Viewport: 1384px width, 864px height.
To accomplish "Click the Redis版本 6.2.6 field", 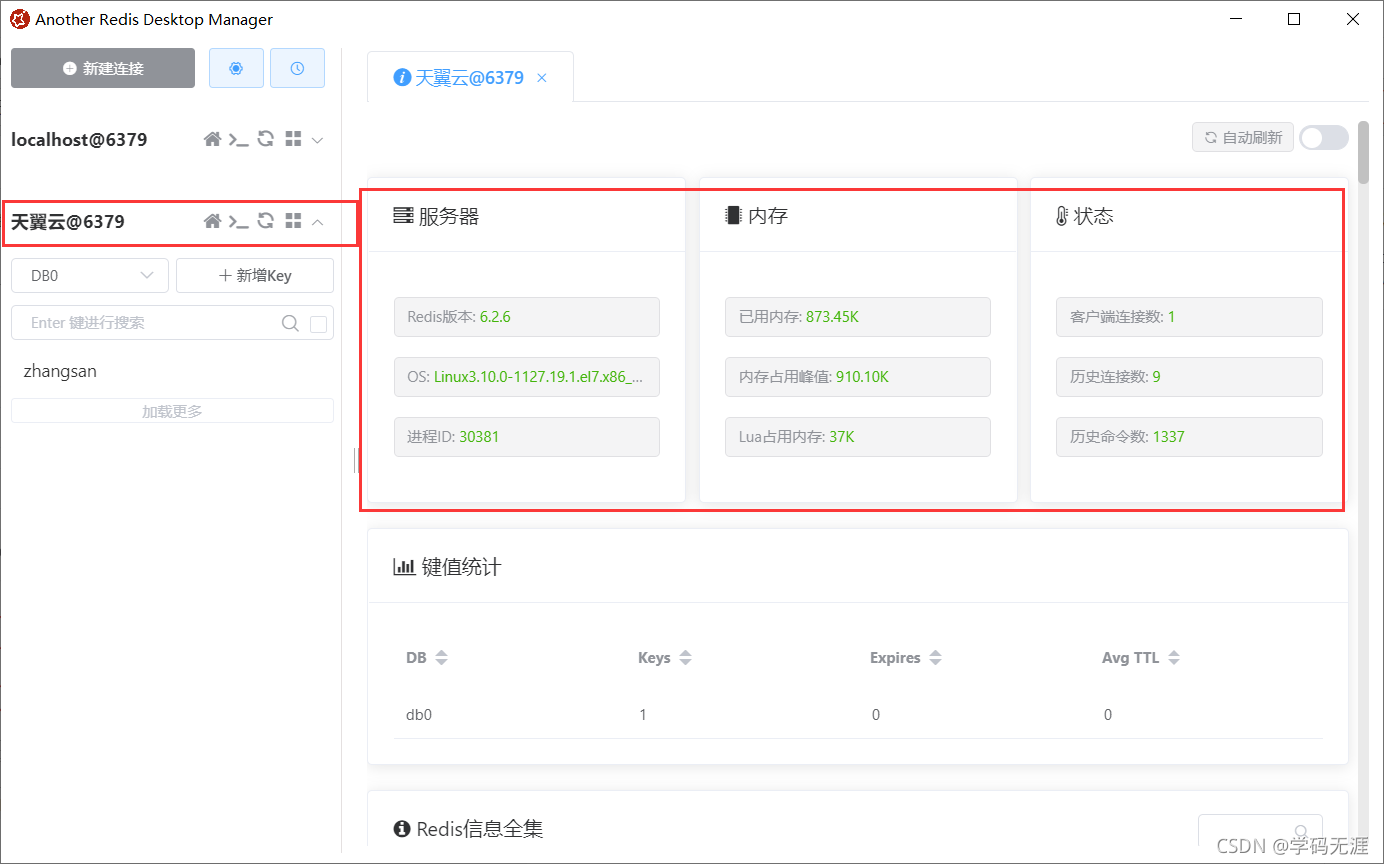I will [527, 317].
